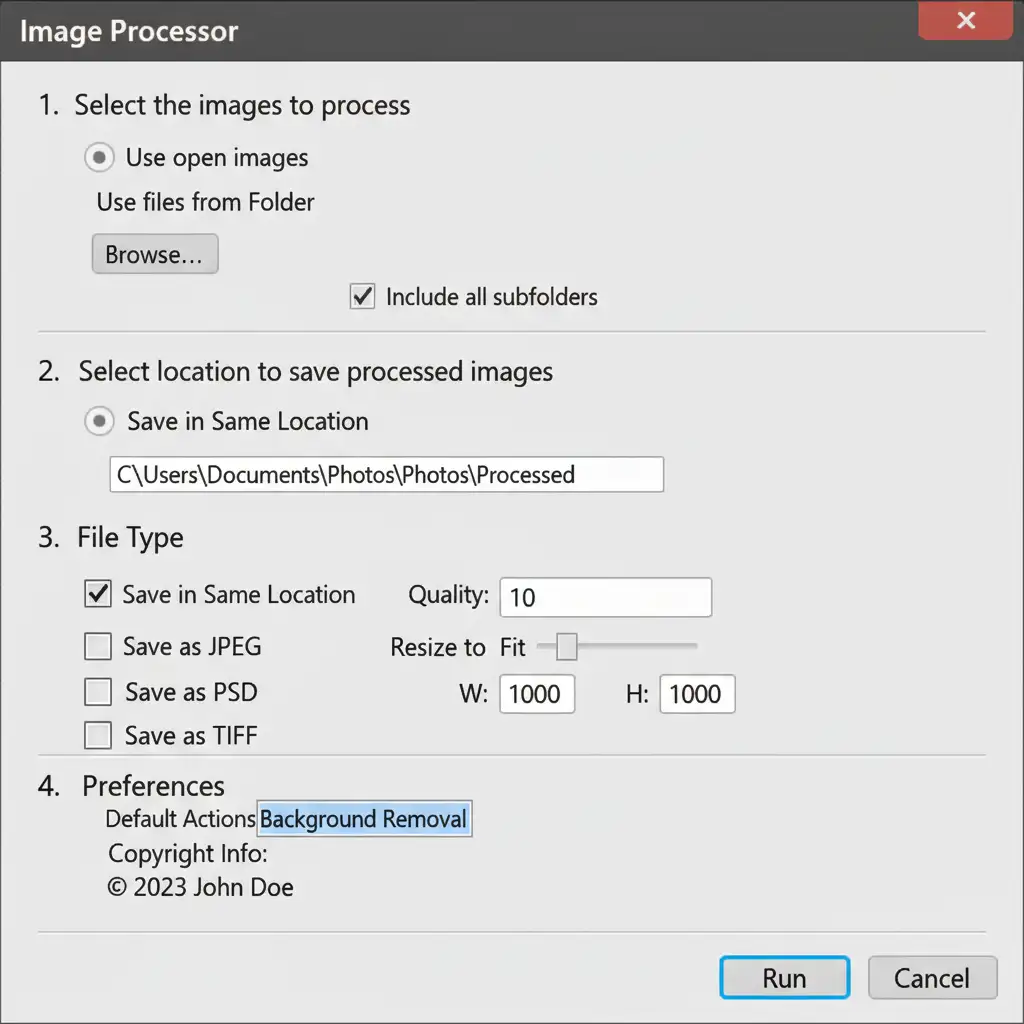Close the Image Processor dialog
The width and height of the screenshot is (1024, 1024).
965,21
